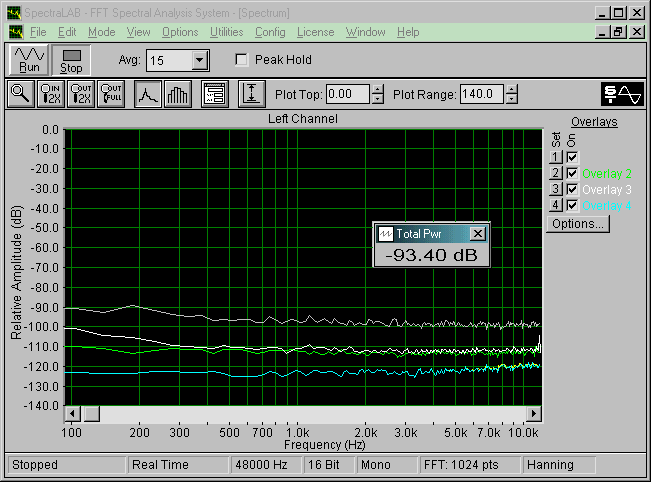Click the Stopped status entry
Viewport: 651px width, 482px height.
tap(66, 465)
